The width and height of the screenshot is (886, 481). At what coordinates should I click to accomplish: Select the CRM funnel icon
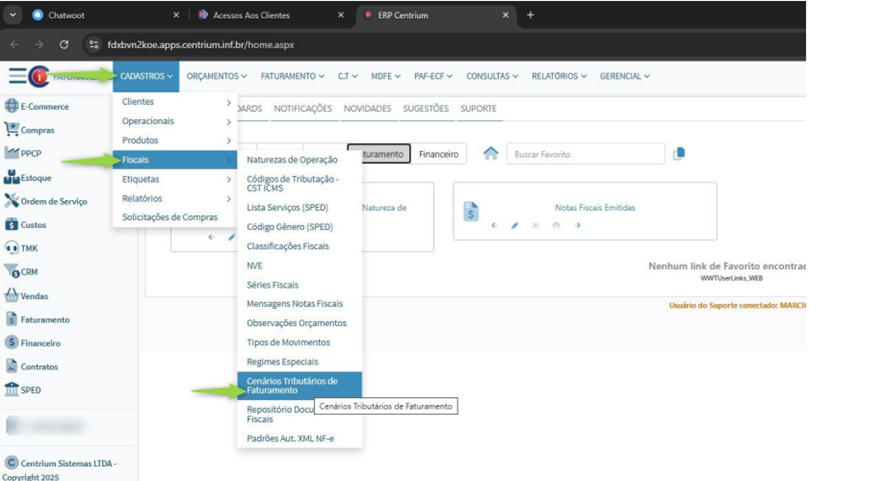(12, 272)
